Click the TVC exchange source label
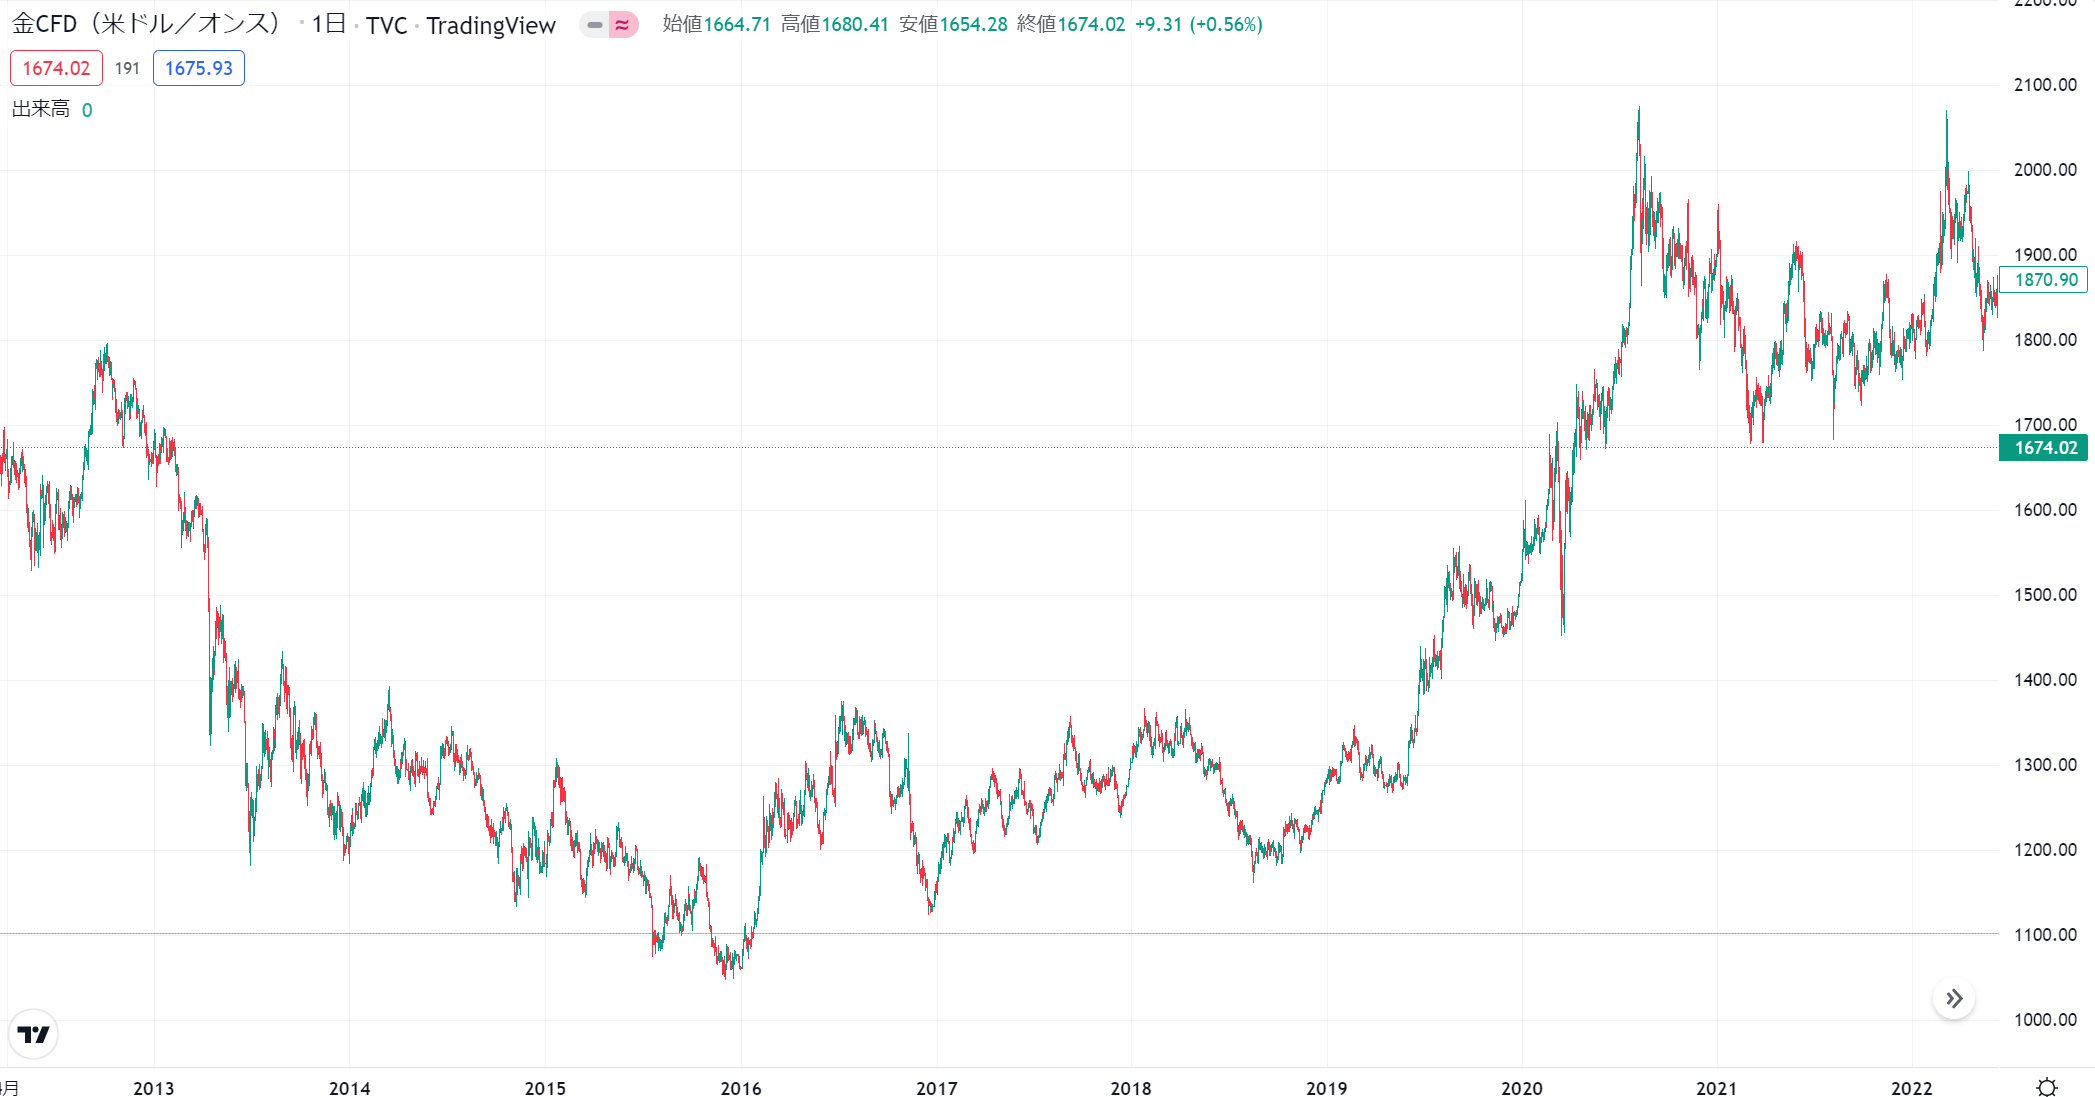 pyautogui.click(x=387, y=25)
